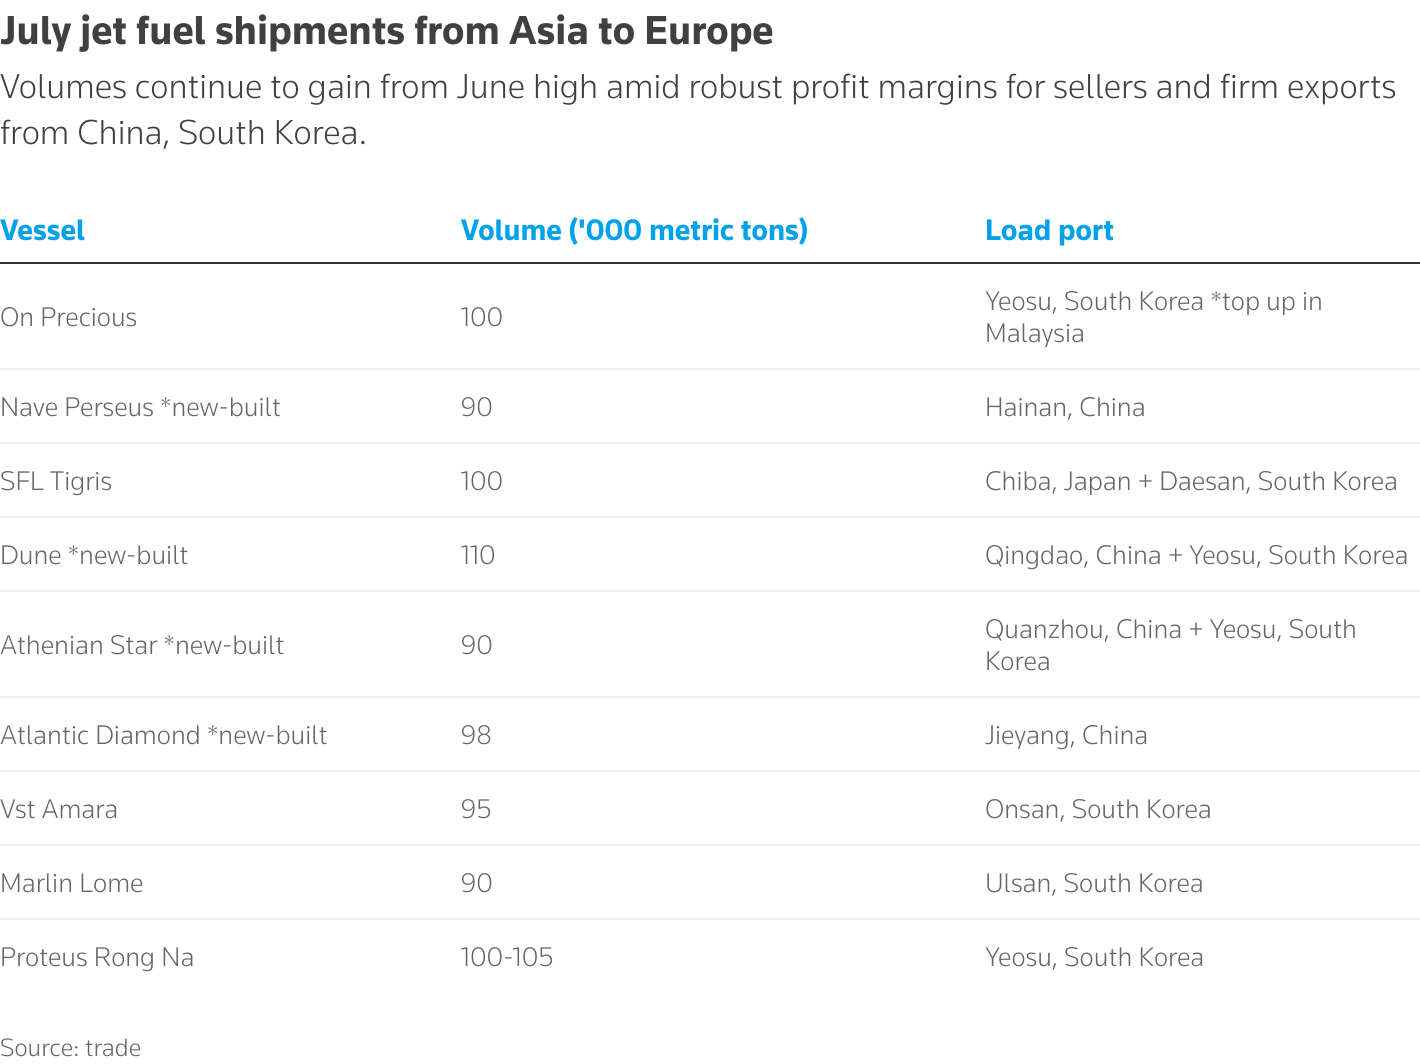Select the Proteus Rong Na vessel cell
Image resolution: width=1420 pixels, height=1064 pixels.
97,958
